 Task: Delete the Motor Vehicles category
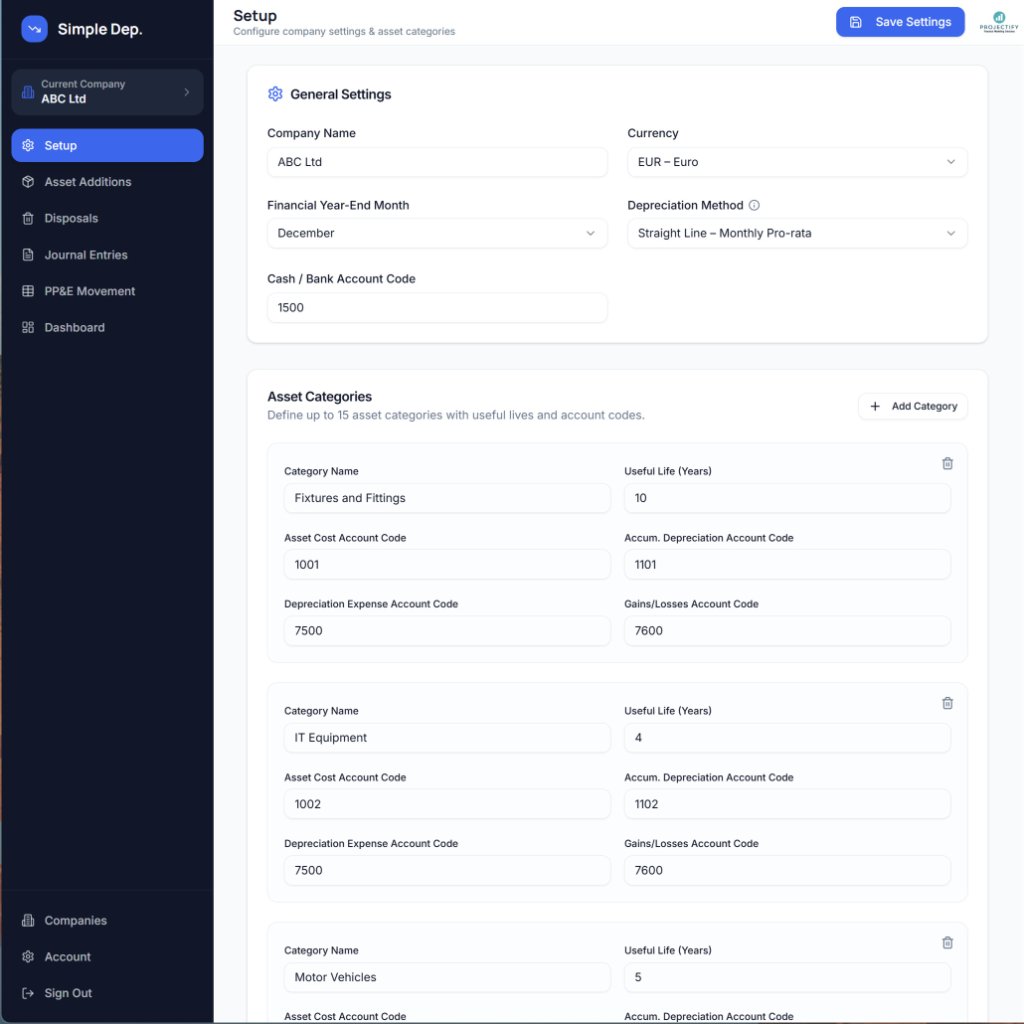click(x=947, y=943)
